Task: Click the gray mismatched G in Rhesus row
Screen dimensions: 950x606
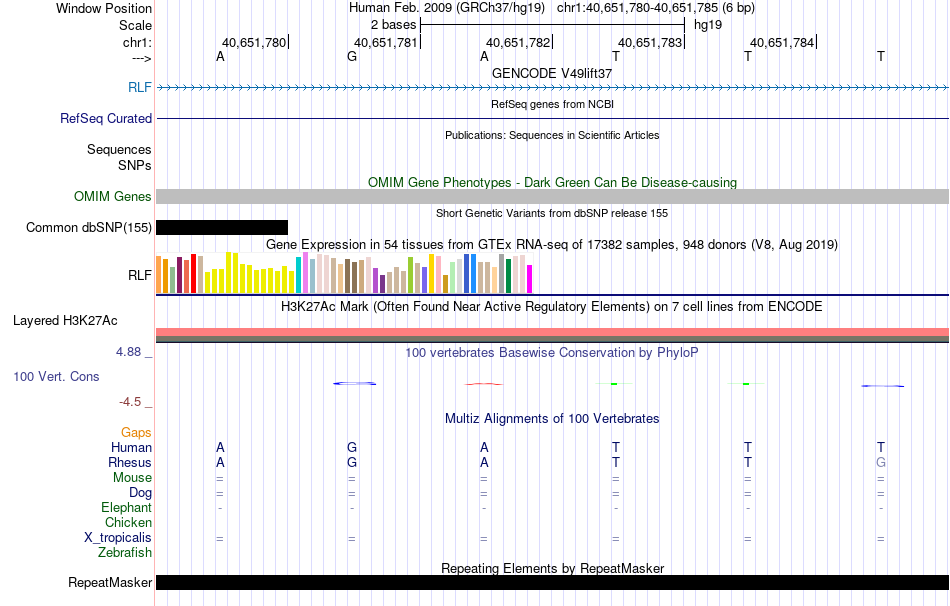Action: coord(881,462)
